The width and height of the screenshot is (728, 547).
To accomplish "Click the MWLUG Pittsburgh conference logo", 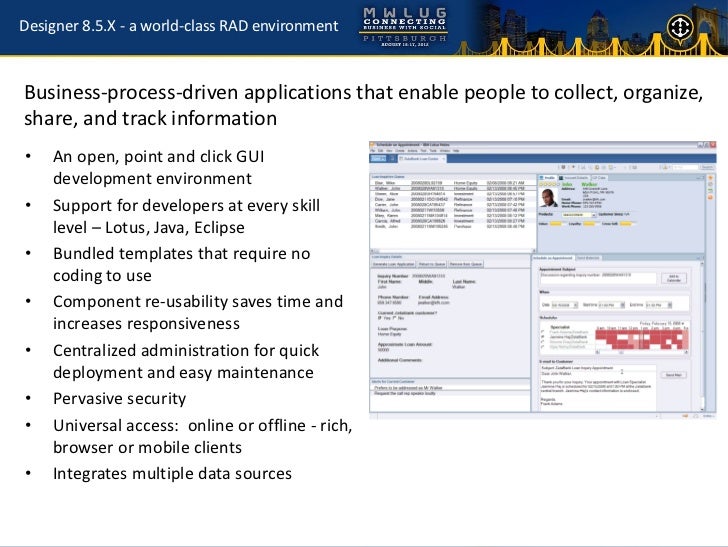I will pyautogui.click(x=404, y=26).
